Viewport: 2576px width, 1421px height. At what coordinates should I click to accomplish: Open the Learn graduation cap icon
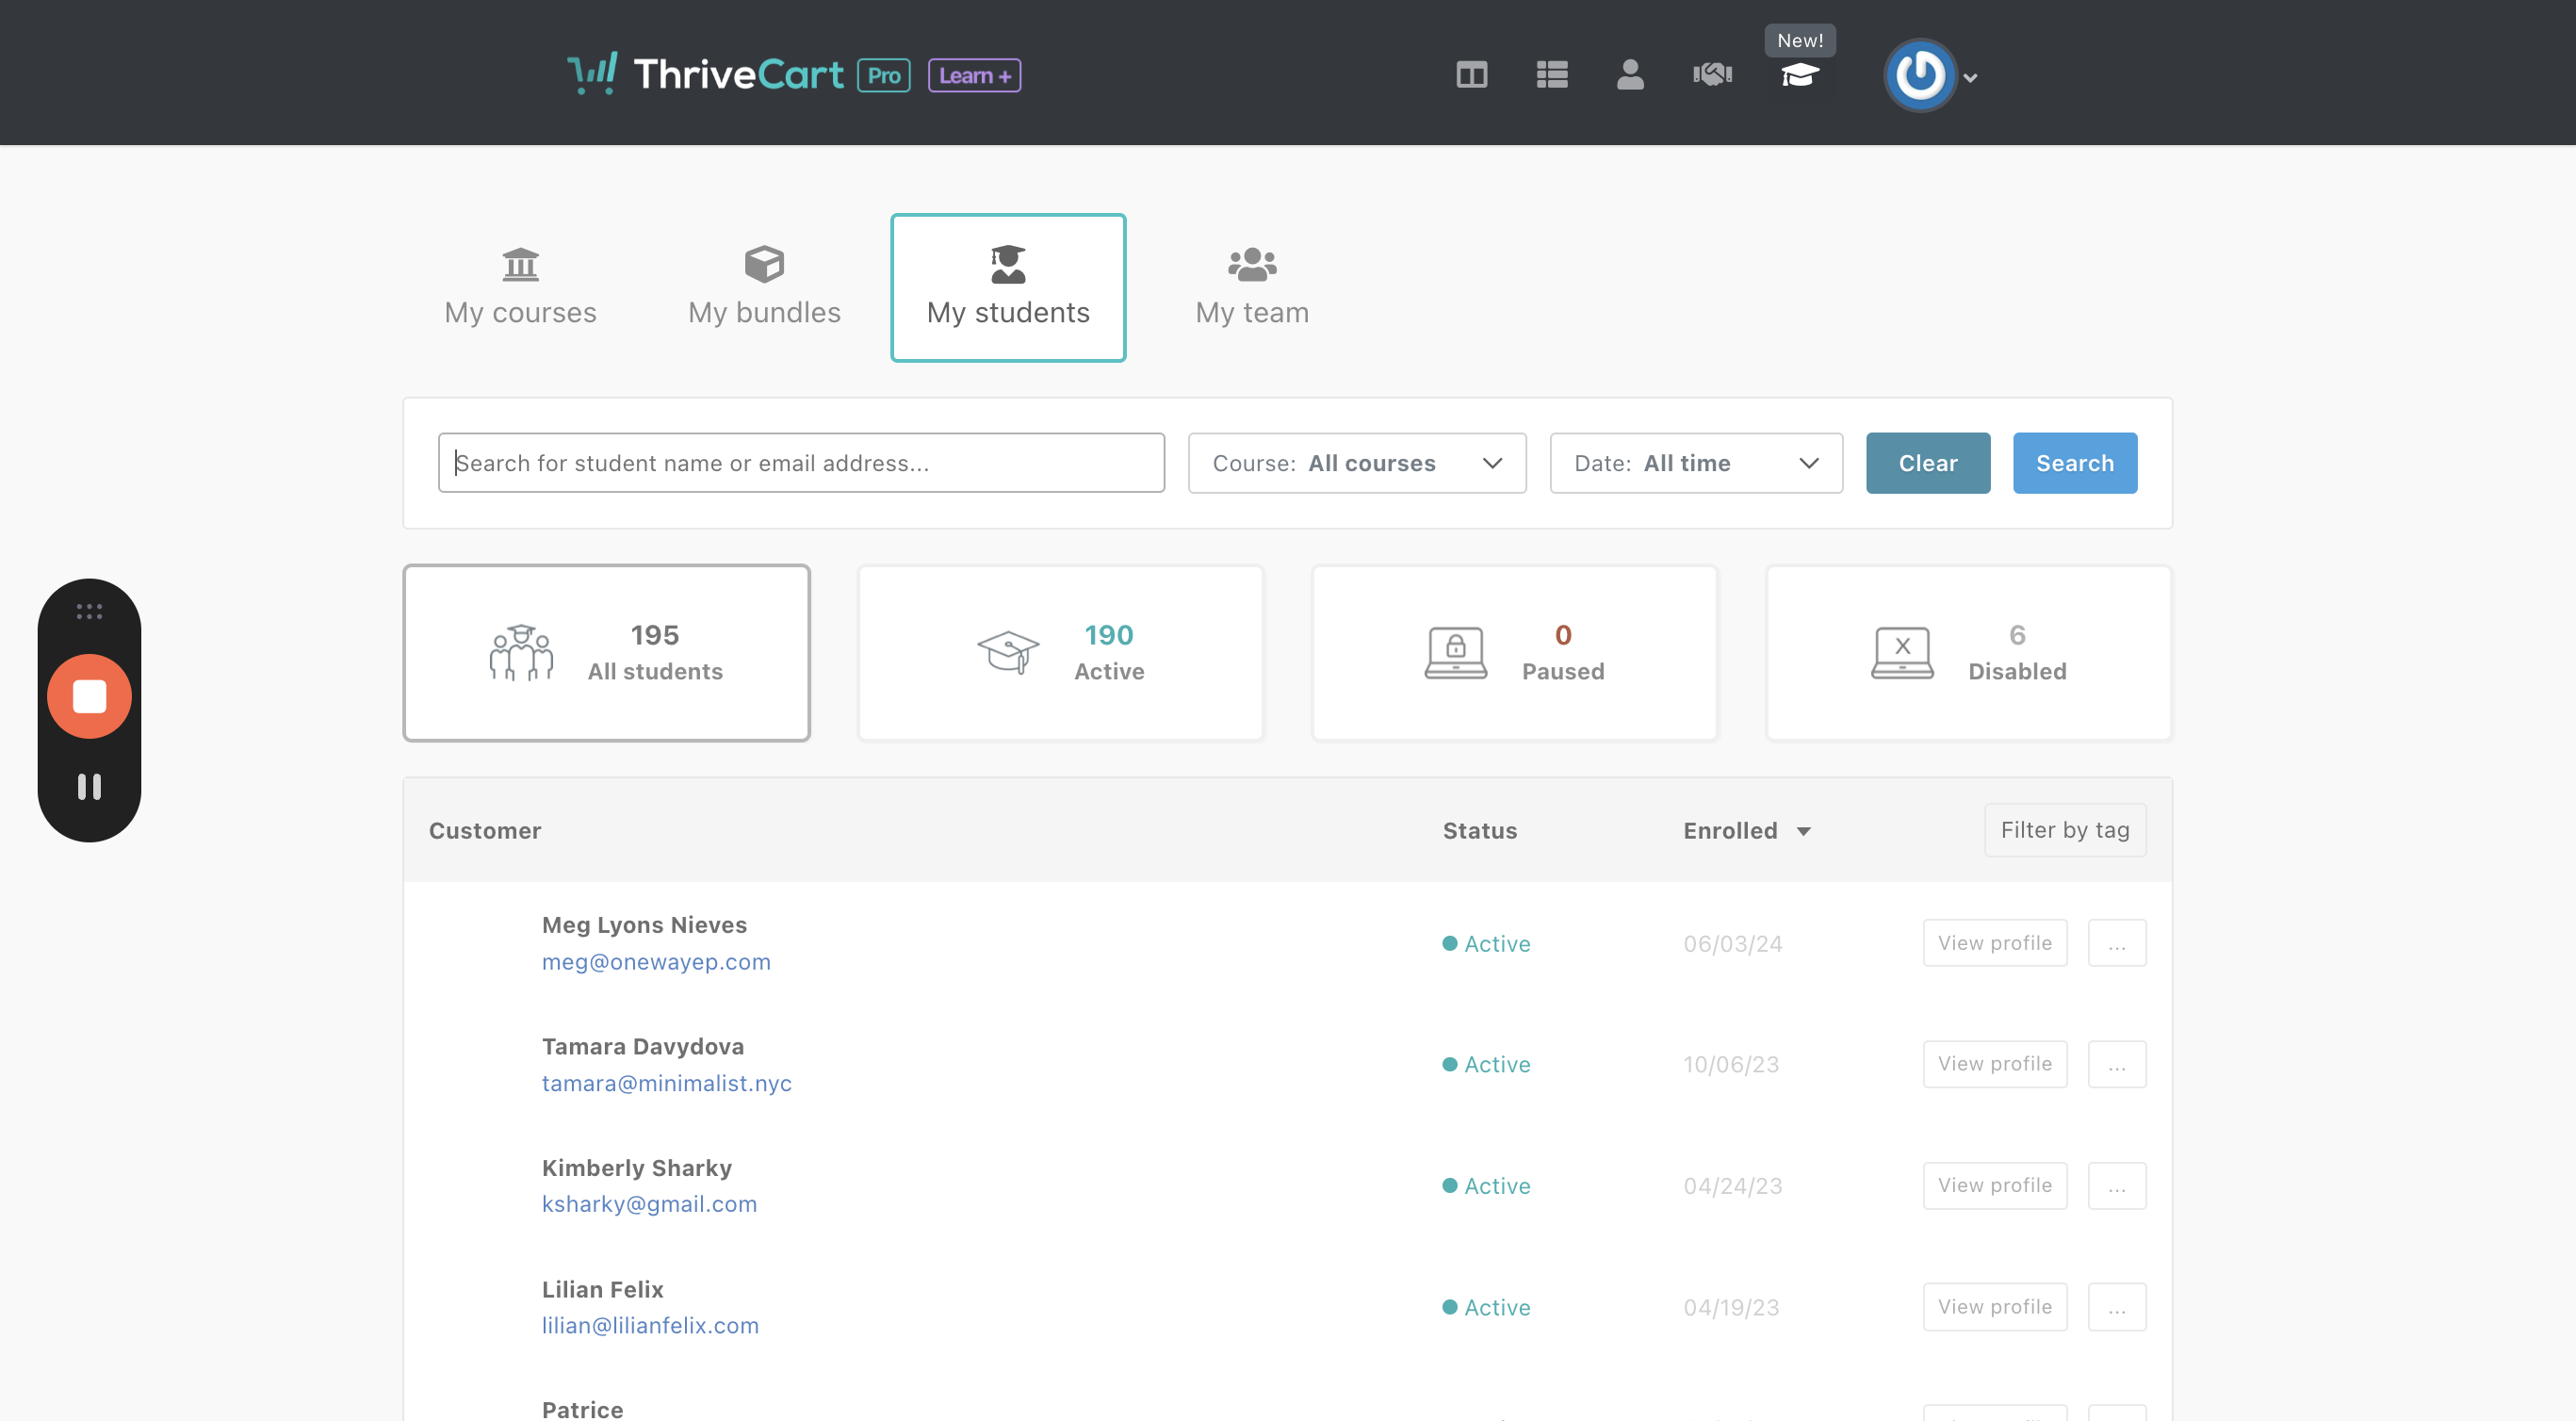tap(1799, 75)
